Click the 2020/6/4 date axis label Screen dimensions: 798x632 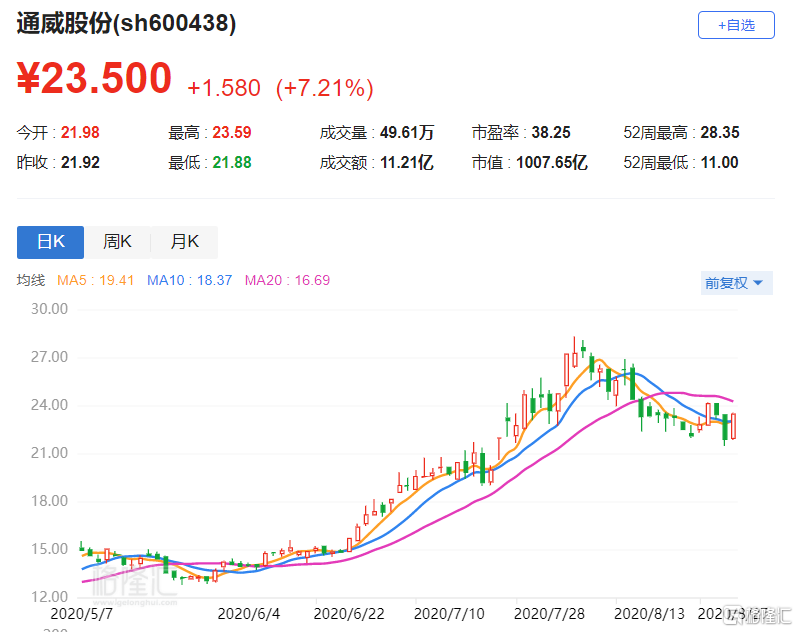click(248, 614)
